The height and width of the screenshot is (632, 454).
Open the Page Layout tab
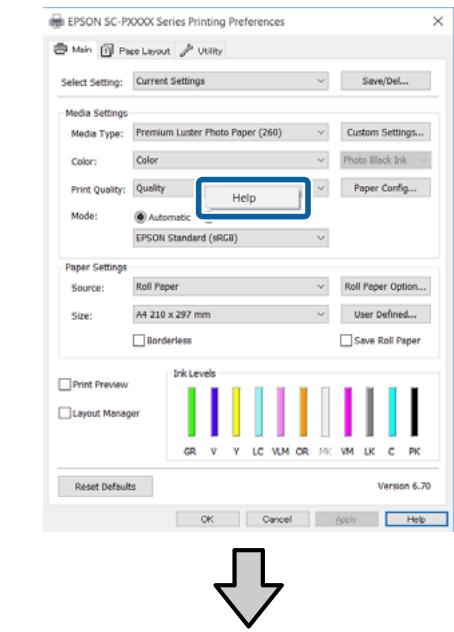click(135, 51)
